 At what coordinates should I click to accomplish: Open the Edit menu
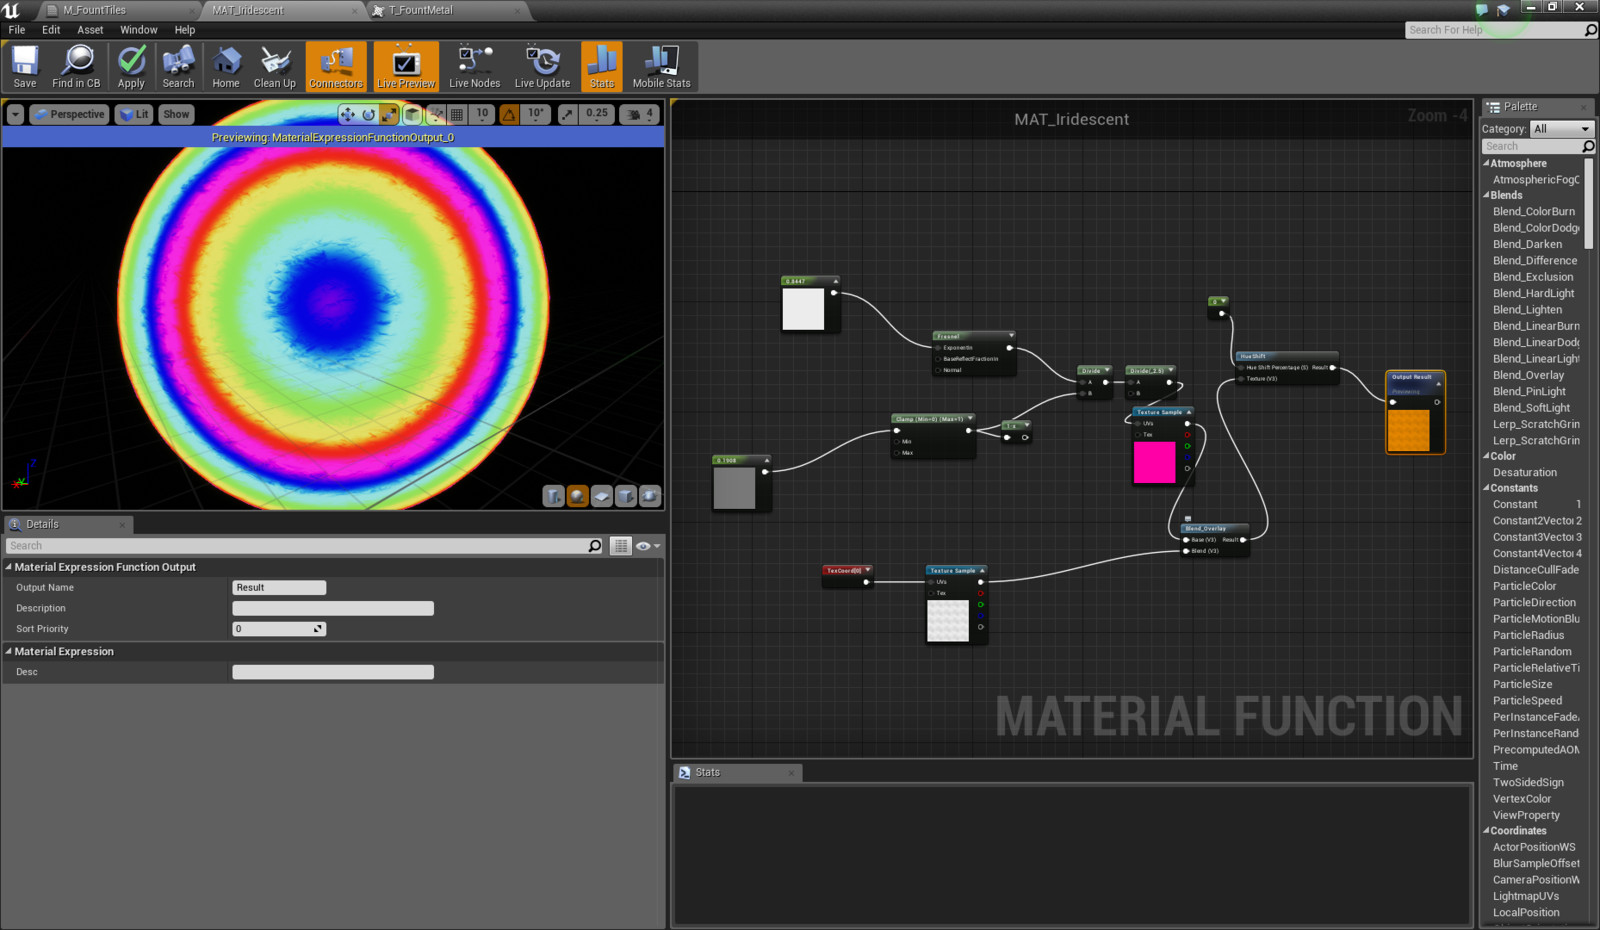point(51,30)
